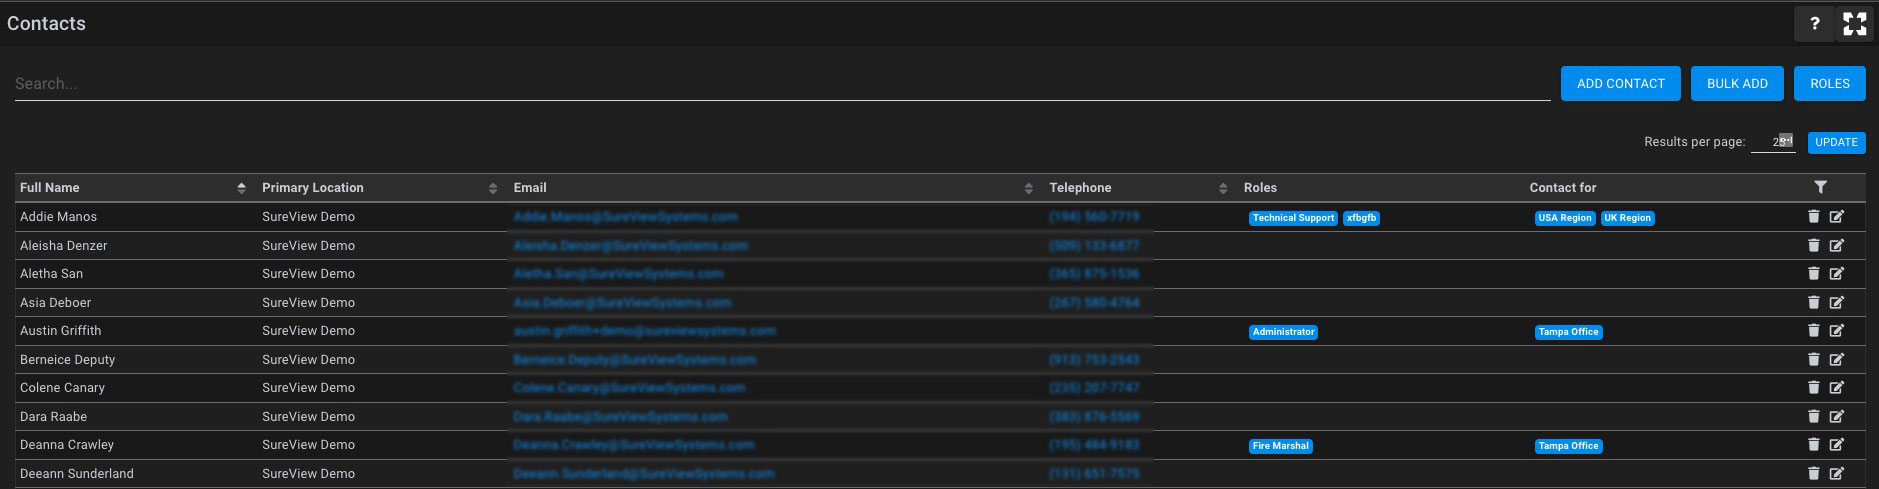1879x489 pixels.
Task: Click Berneice Deputy email address
Action: [635, 359]
